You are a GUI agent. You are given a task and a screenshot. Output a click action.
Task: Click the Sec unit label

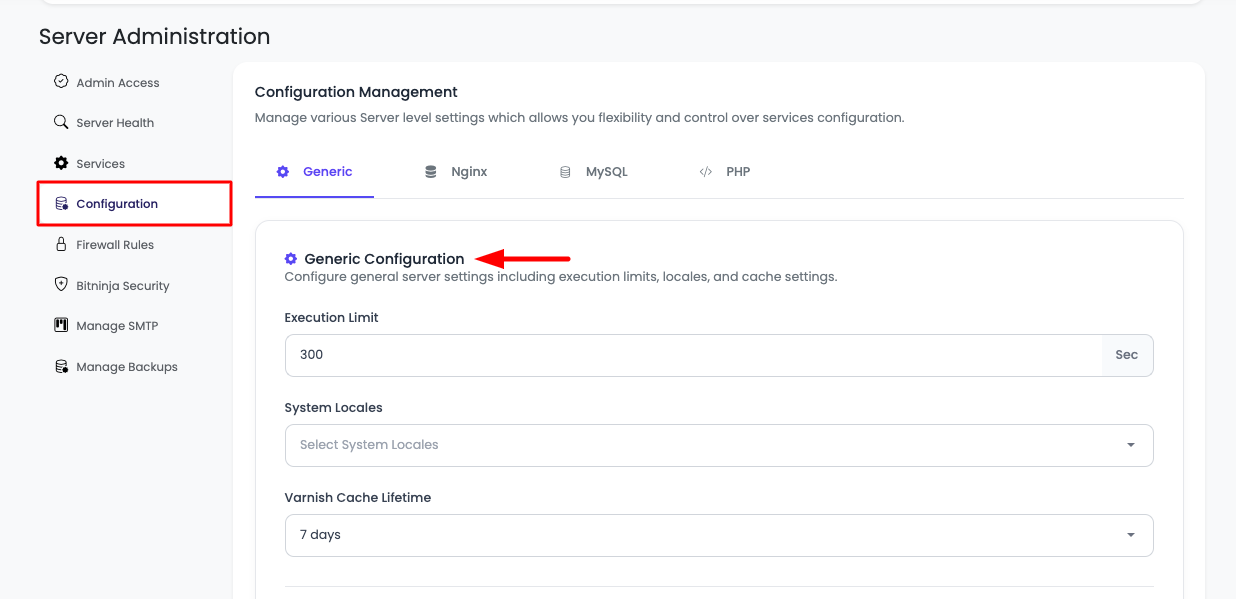click(1126, 354)
